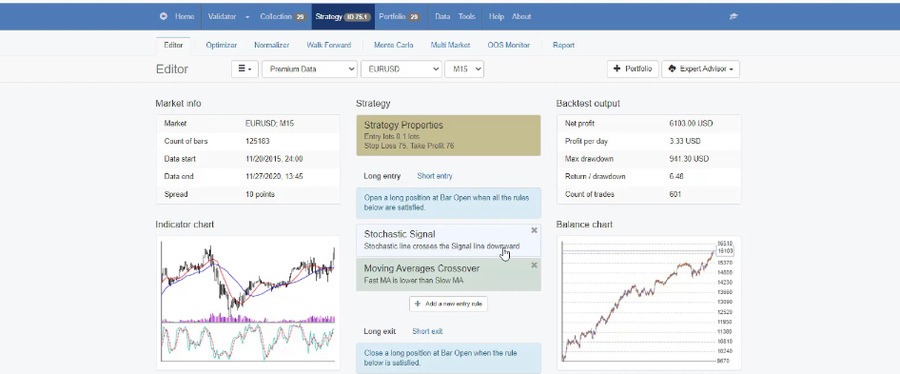The width and height of the screenshot is (900, 374).
Task: Open Collection in the top navigation
Action: click(276, 17)
